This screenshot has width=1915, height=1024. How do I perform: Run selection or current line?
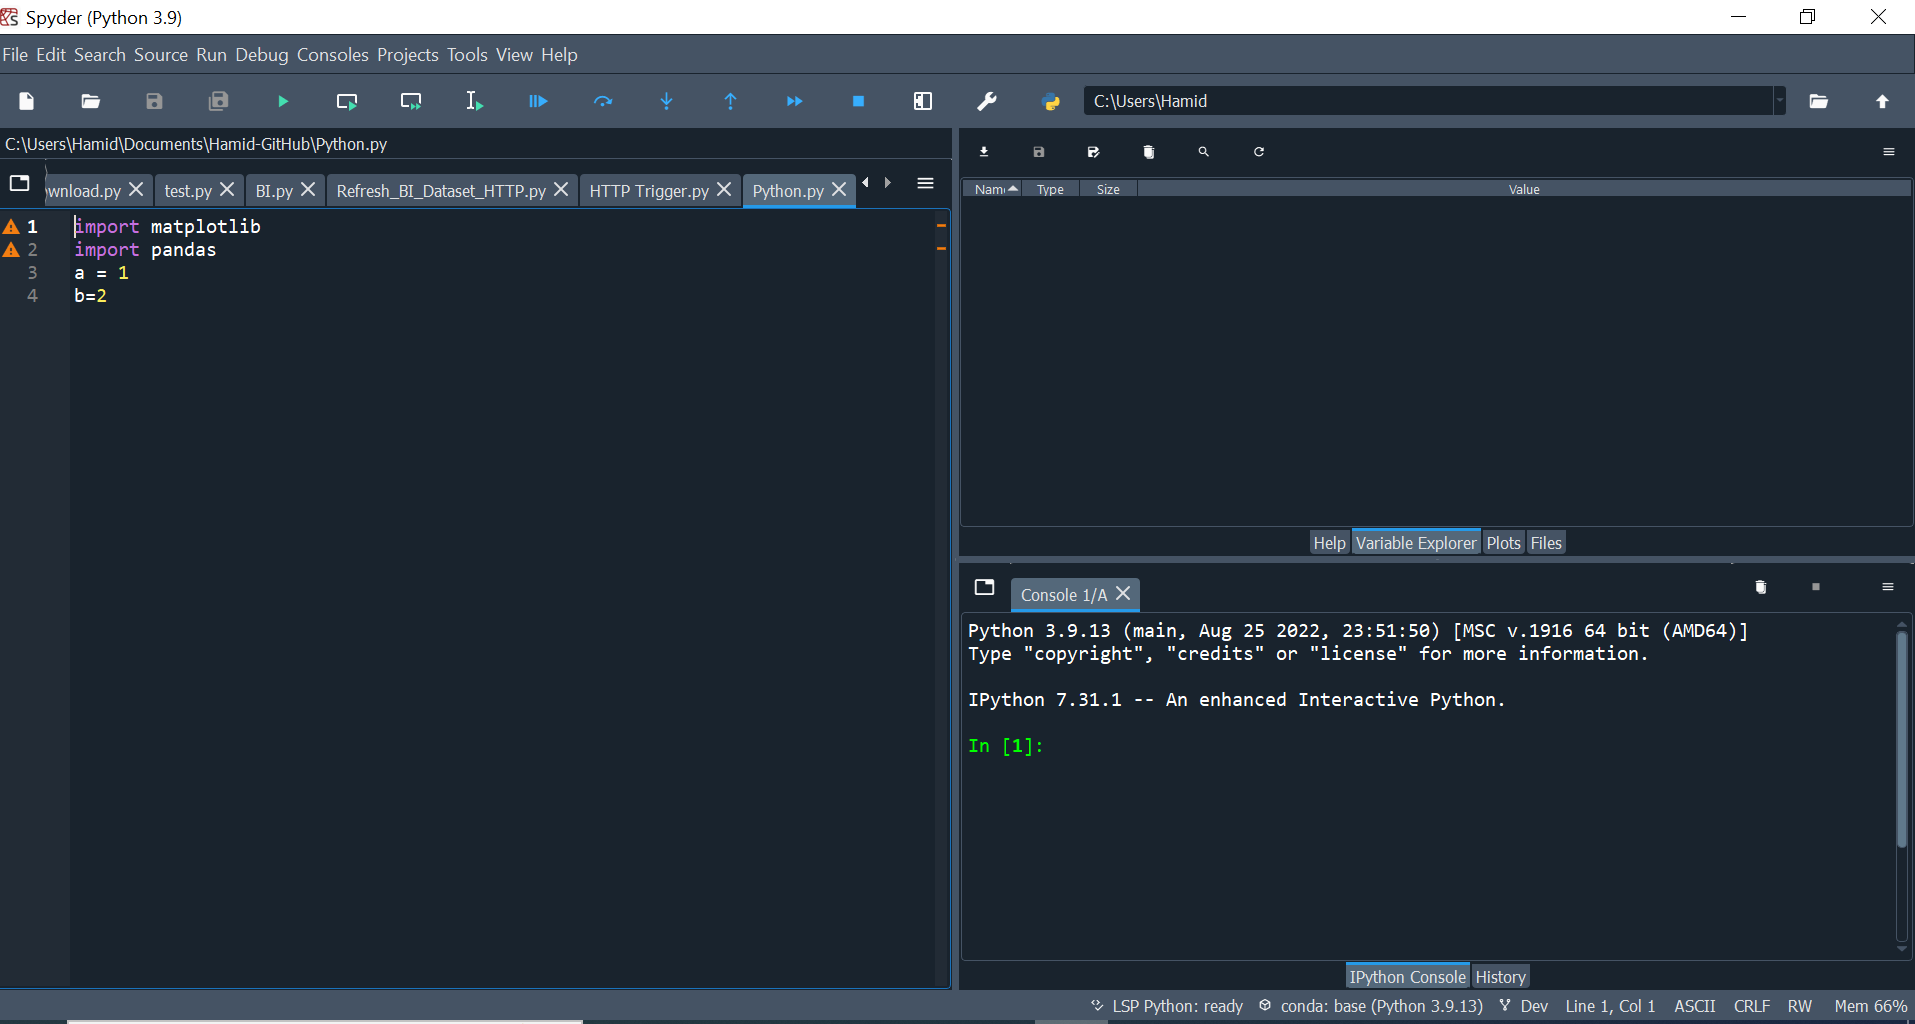pos(474,101)
